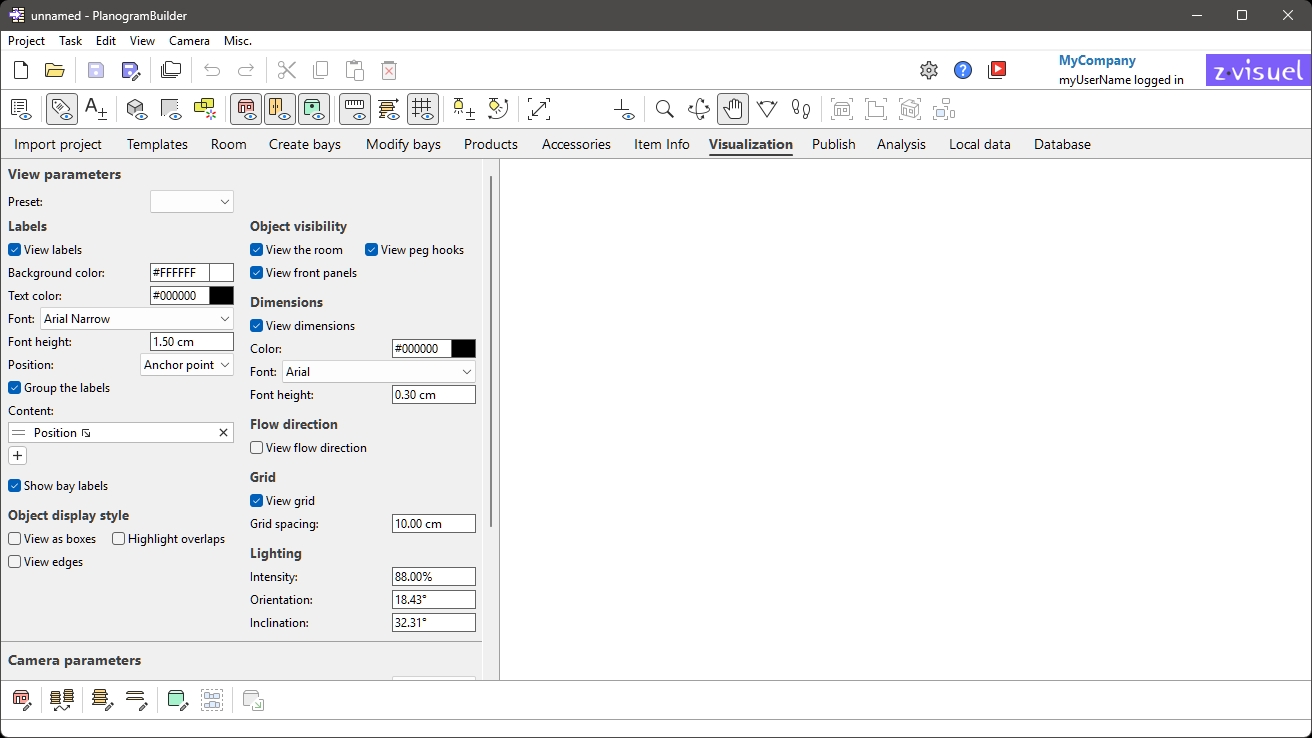The width and height of the screenshot is (1312, 738).
Task: Open video tutorials icon
Action: coord(997,70)
